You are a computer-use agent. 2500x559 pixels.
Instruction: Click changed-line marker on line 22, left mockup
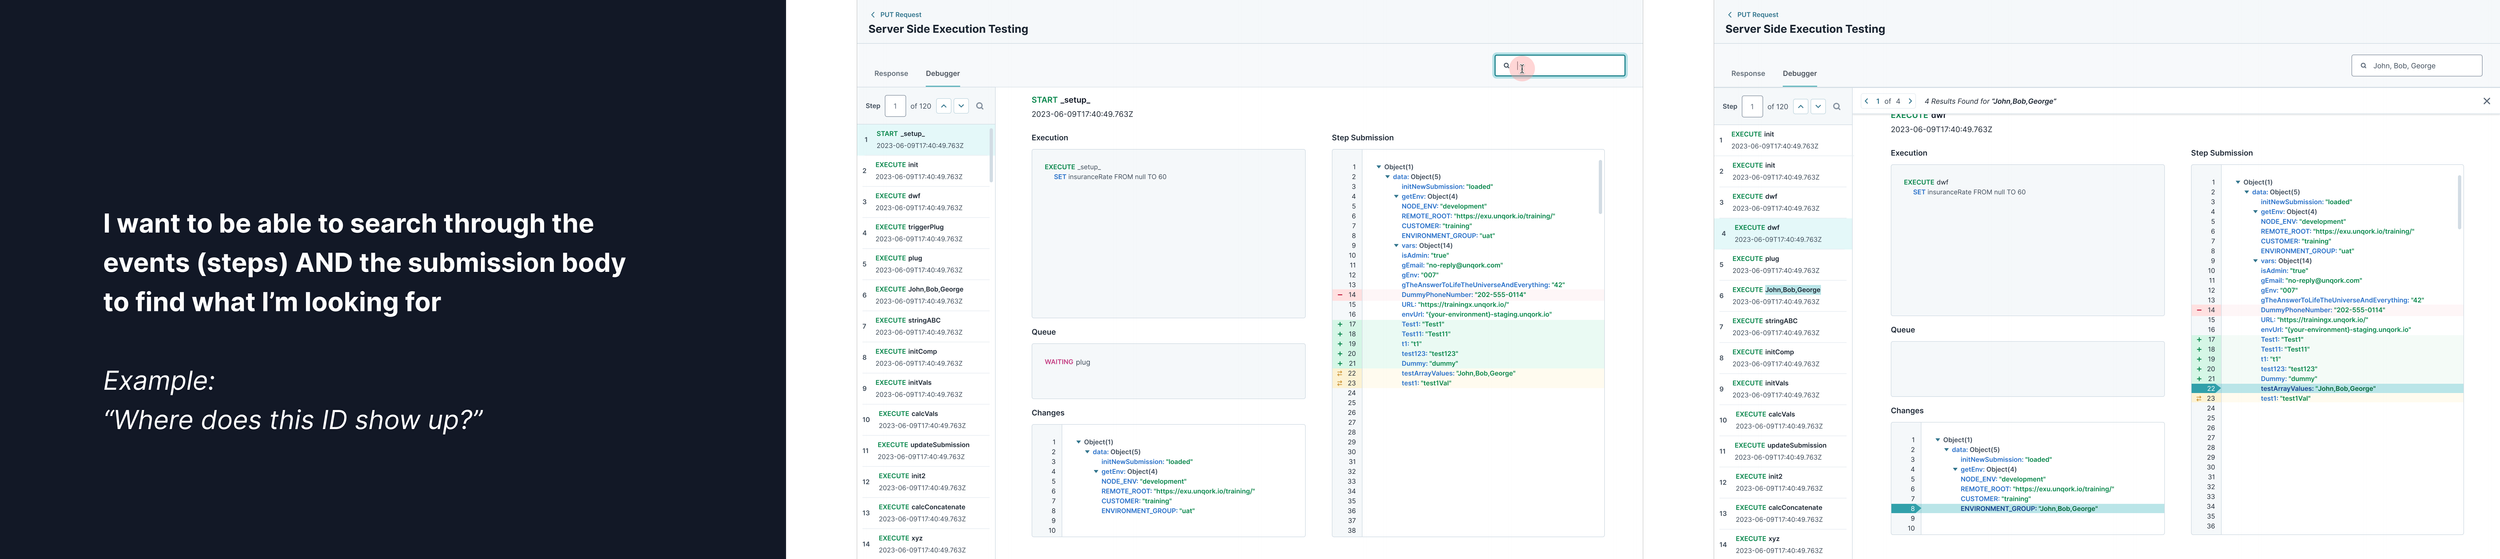tap(1340, 373)
